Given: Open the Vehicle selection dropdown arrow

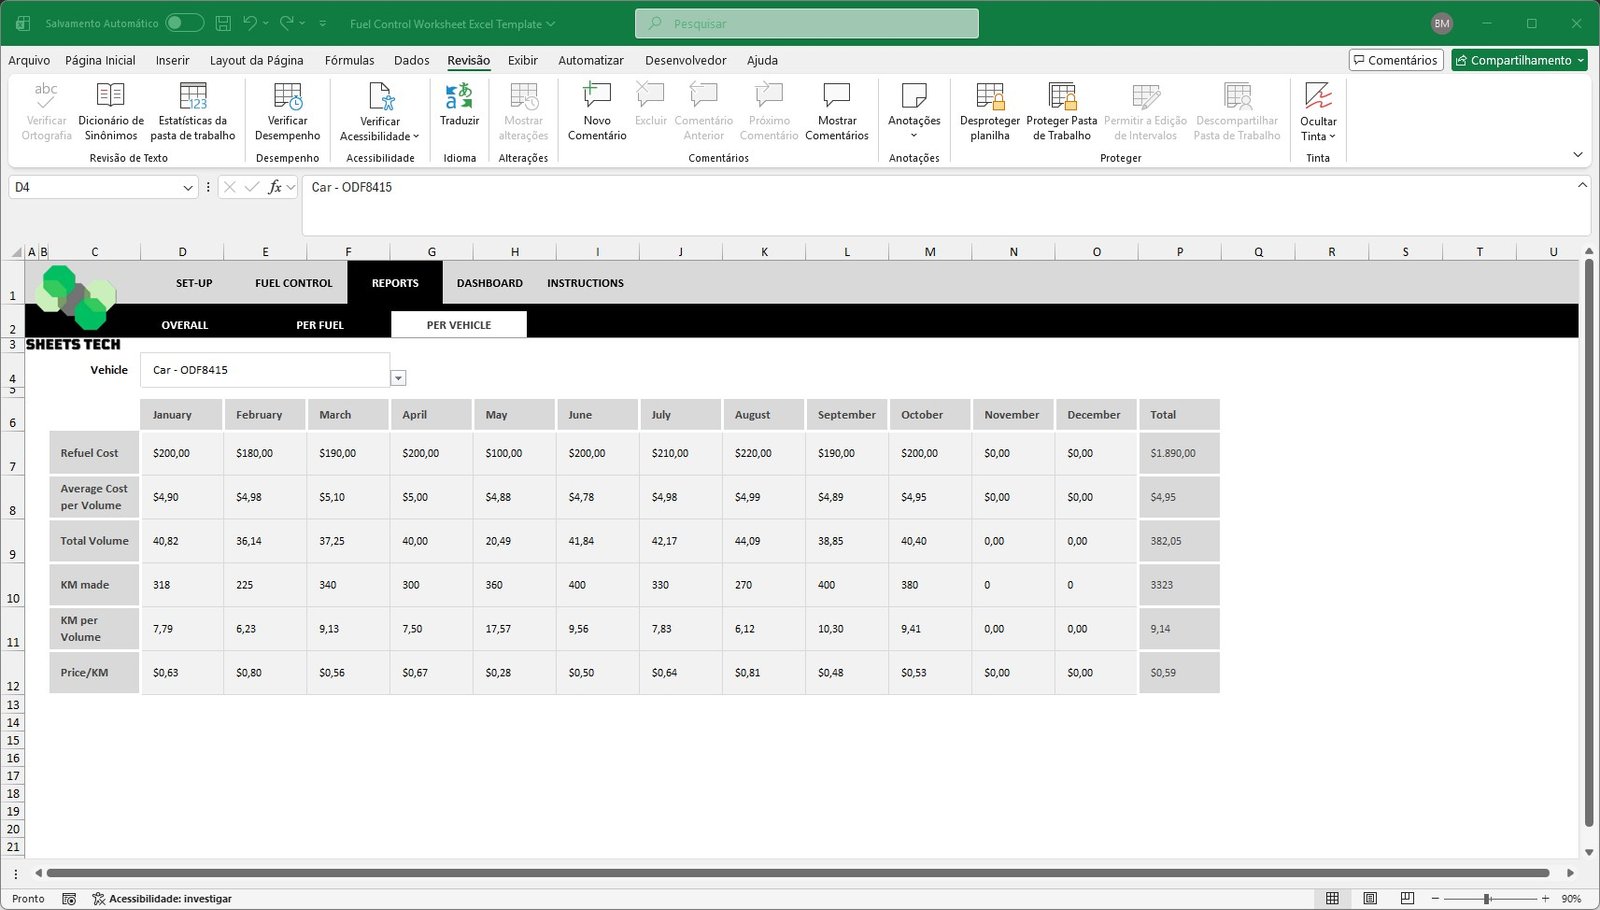Looking at the screenshot, I should [398, 378].
